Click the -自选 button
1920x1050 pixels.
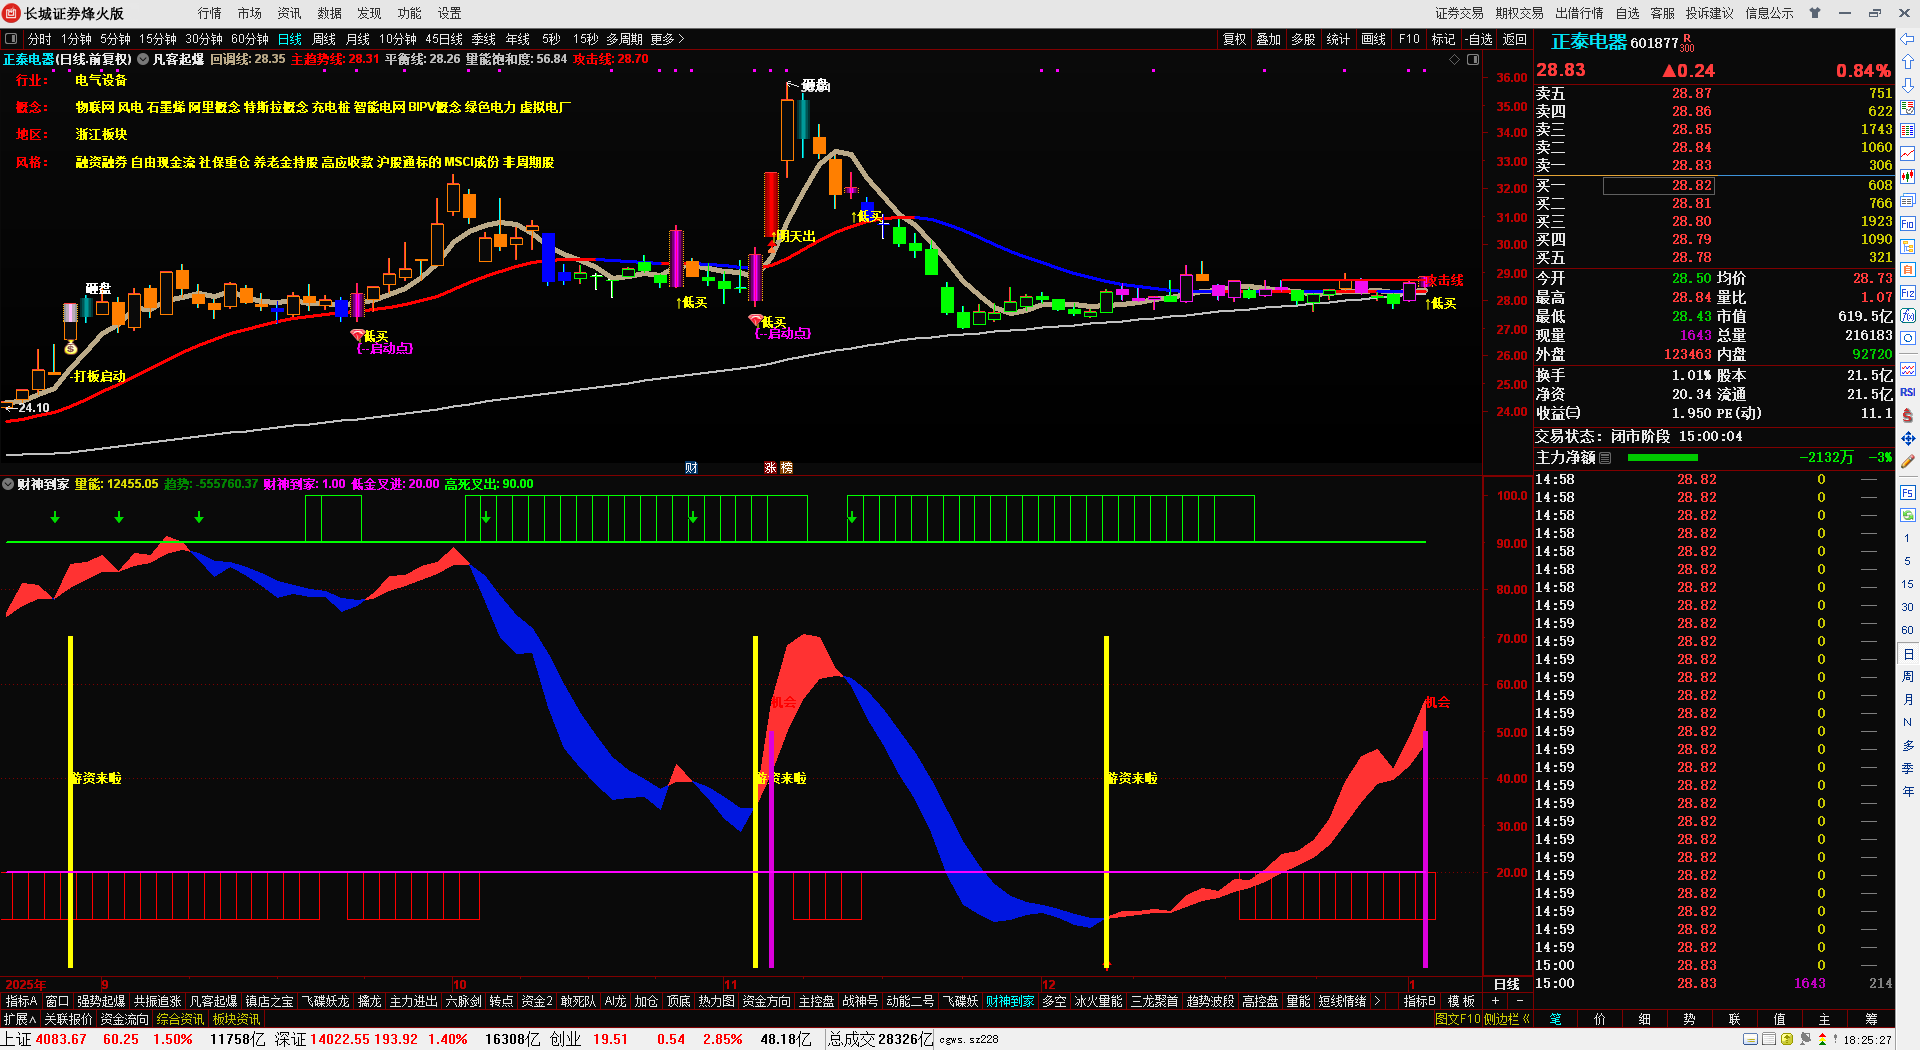click(1479, 39)
